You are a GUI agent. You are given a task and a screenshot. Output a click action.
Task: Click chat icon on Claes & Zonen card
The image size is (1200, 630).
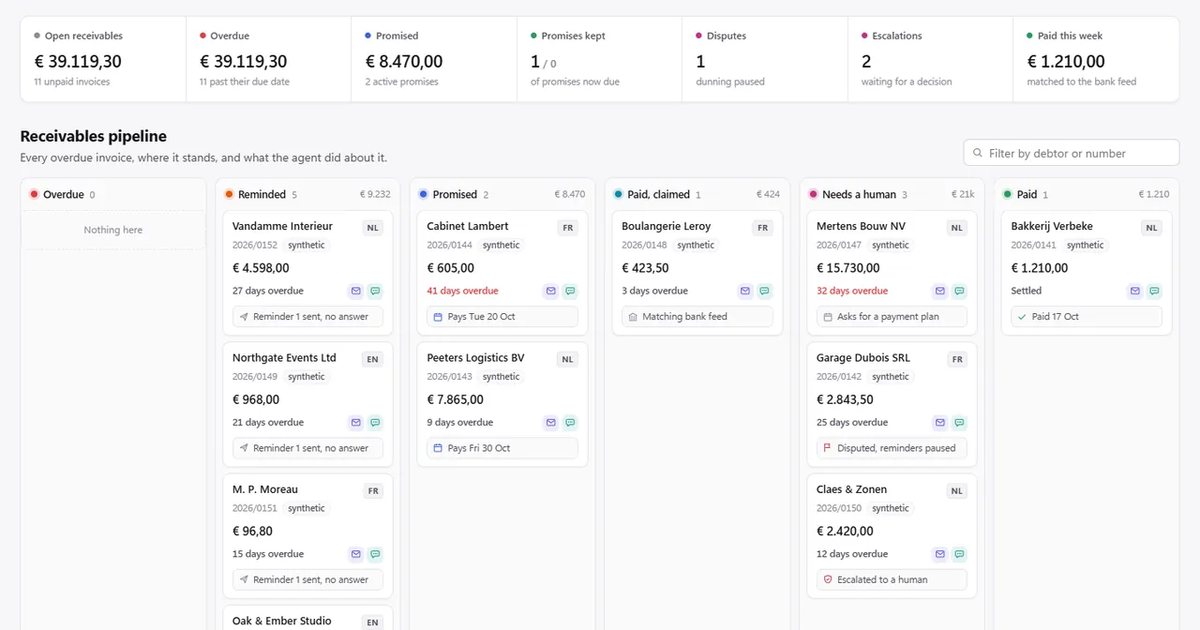pos(960,554)
